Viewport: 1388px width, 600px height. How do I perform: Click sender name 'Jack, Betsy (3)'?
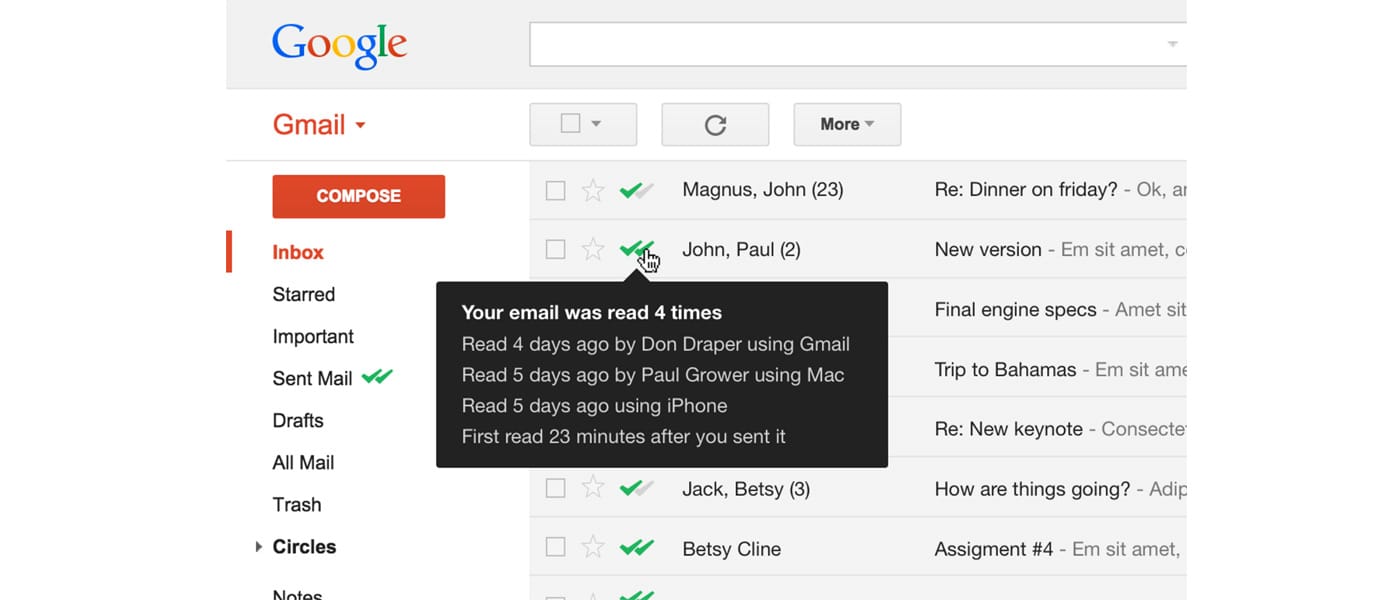click(746, 489)
